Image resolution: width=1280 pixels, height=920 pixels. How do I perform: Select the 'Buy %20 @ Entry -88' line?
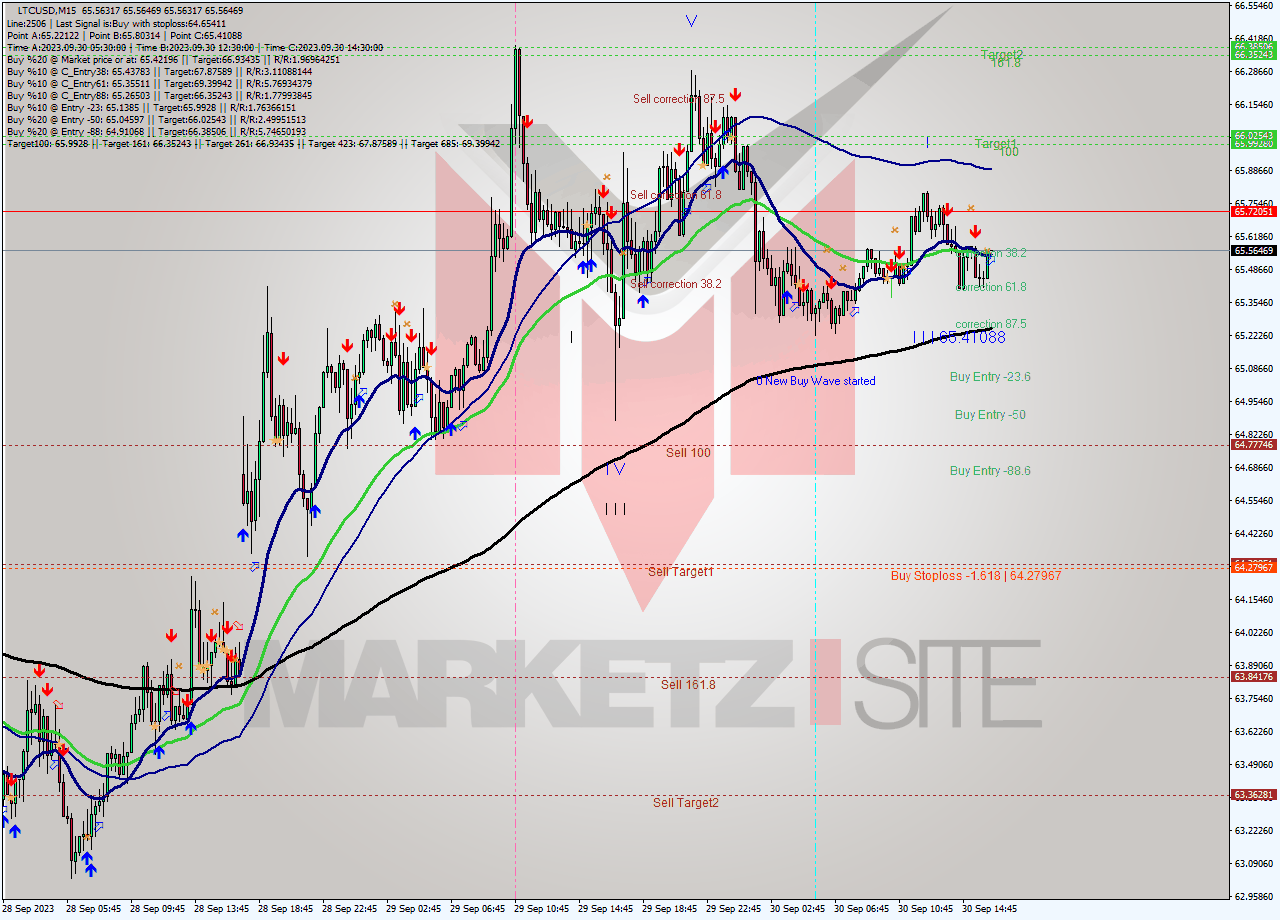(157, 131)
